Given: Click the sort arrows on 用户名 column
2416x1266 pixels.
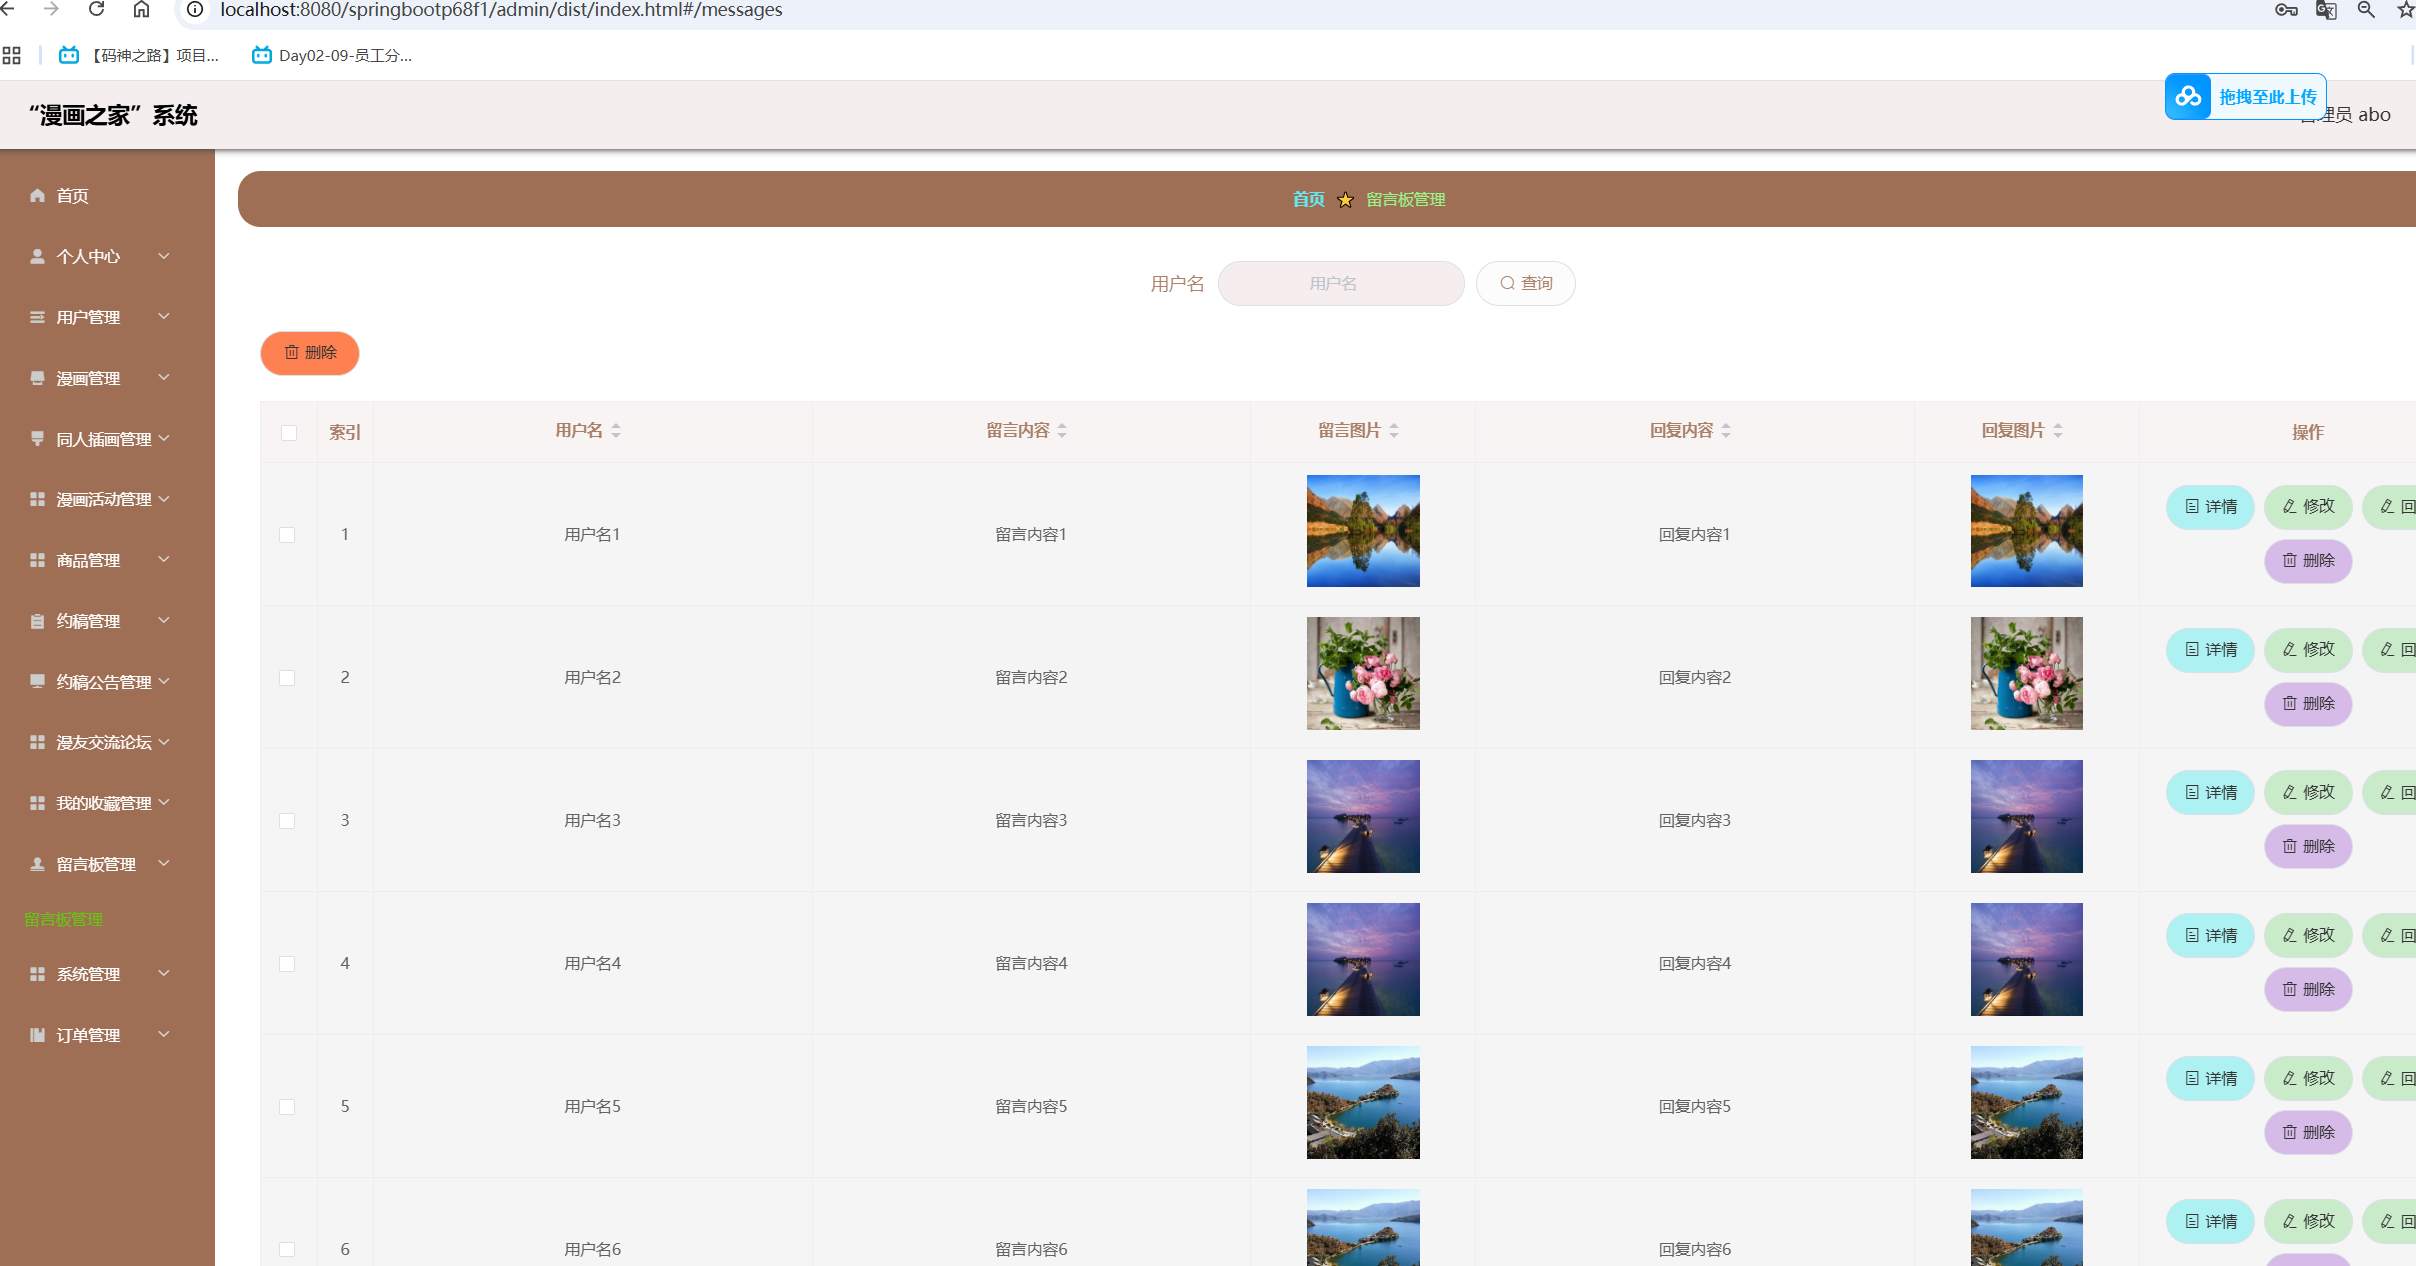Looking at the screenshot, I should point(616,431).
